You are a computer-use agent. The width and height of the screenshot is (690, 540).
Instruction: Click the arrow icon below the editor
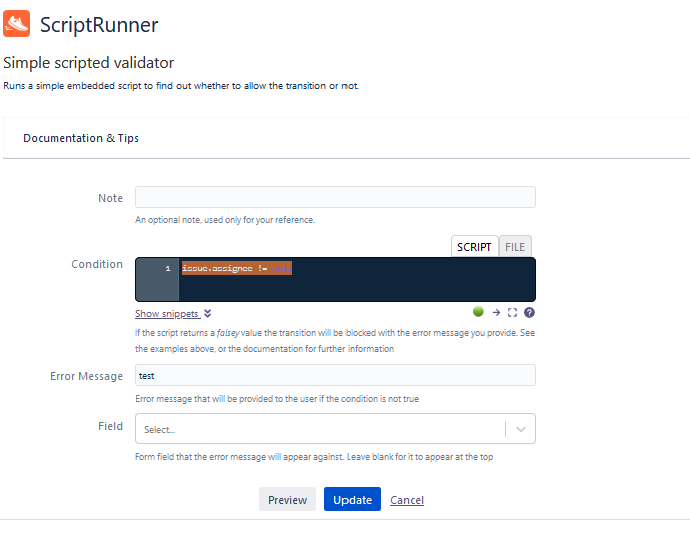496,312
